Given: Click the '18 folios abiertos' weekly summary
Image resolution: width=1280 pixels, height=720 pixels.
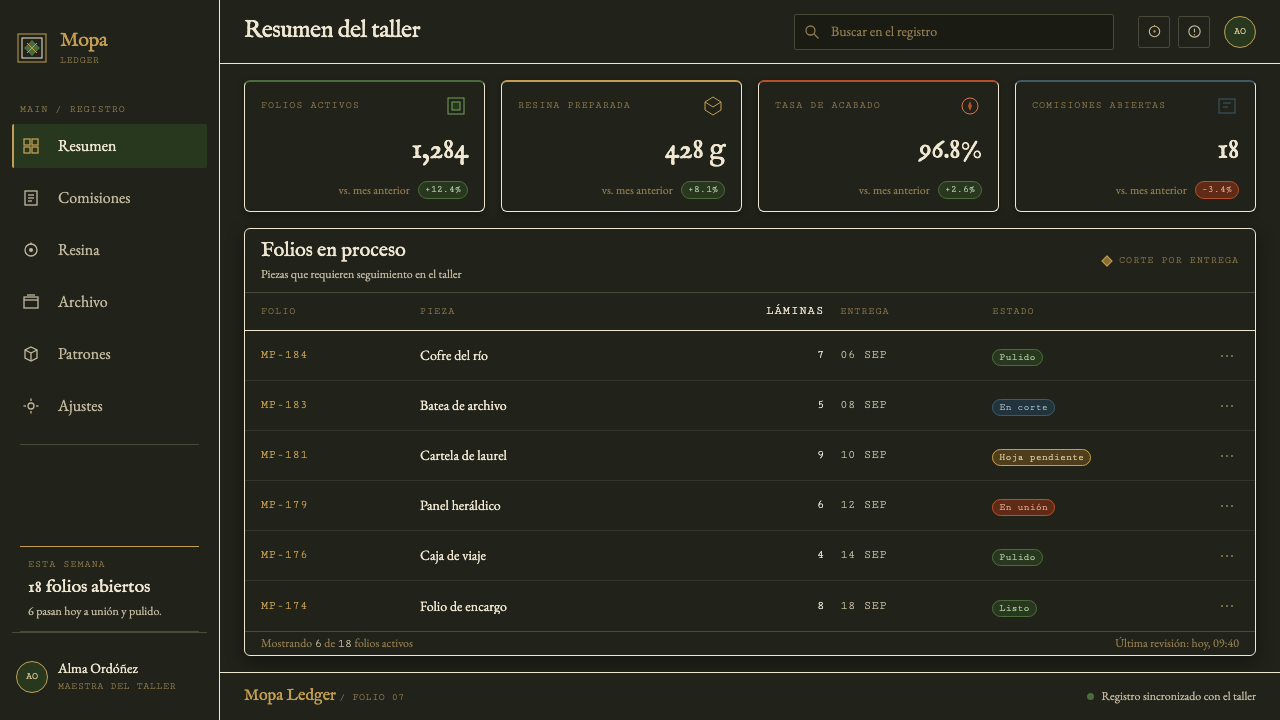Looking at the screenshot, I should 89,587.
